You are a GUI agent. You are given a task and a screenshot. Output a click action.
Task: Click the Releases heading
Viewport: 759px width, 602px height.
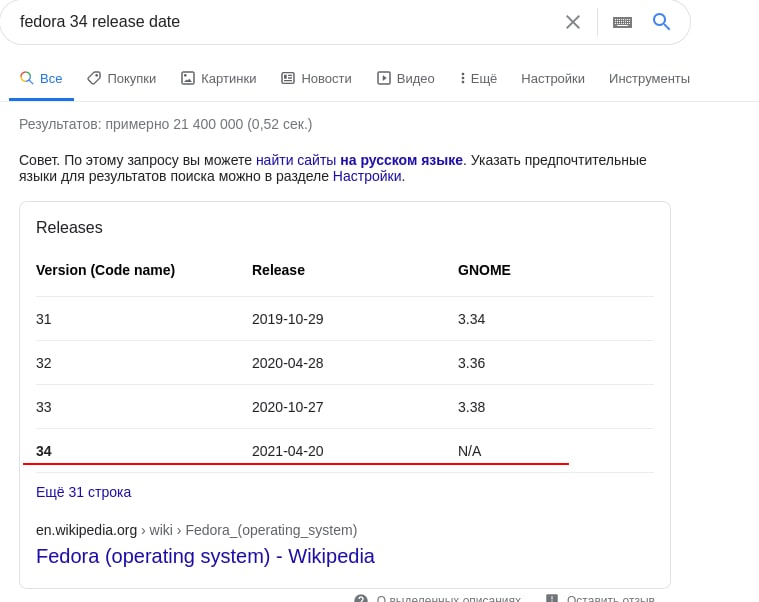pyautogui.click(x=69, y=227)
